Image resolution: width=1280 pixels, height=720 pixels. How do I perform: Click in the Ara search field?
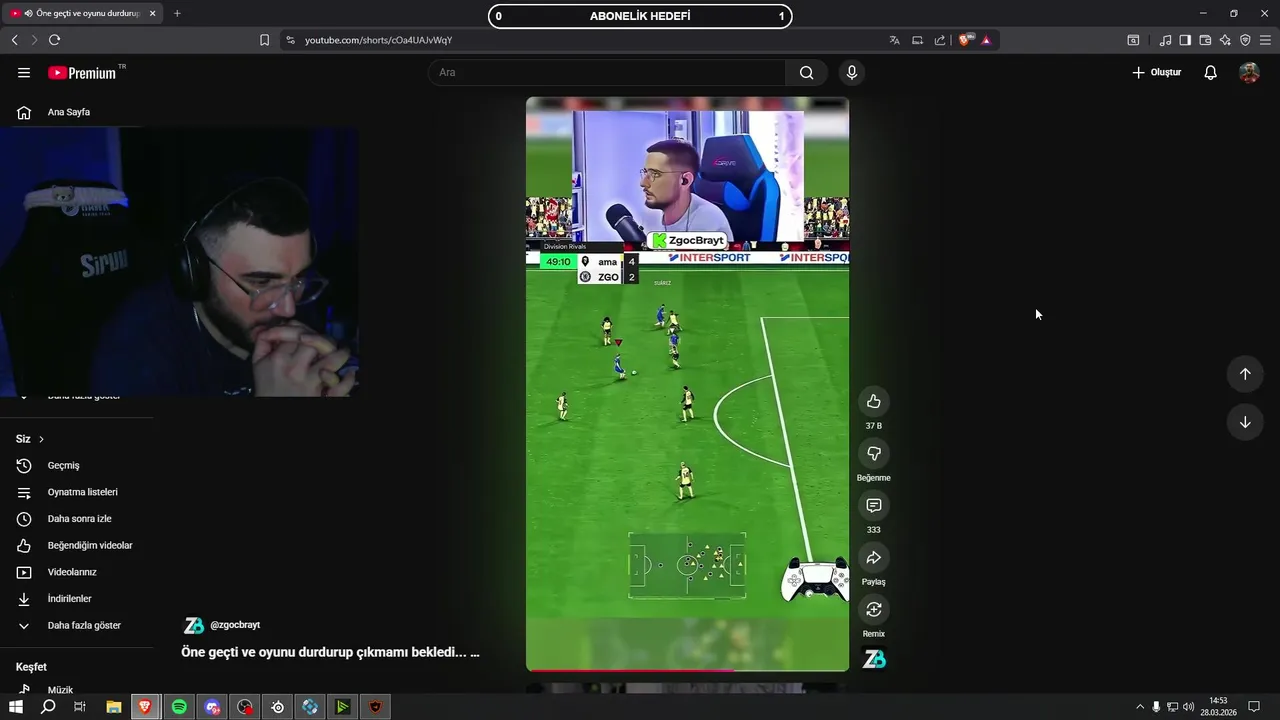[607, 72]
